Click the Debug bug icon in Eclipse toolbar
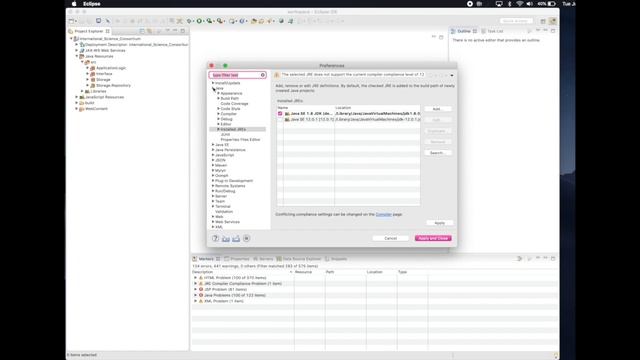The height and width of the screenshot is (360, 640). click(x=189, y=21)
